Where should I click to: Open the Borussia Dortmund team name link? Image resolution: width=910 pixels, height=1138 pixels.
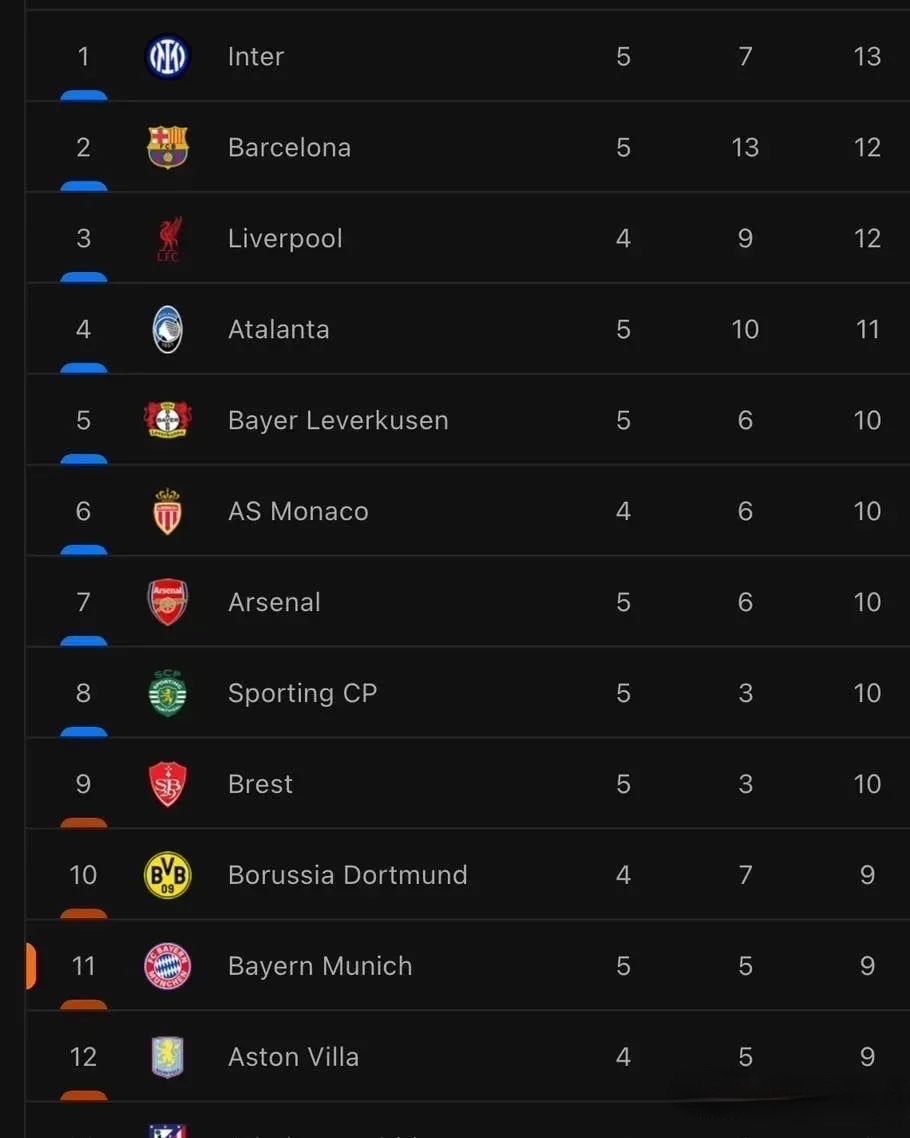click(x=347, y=875)
